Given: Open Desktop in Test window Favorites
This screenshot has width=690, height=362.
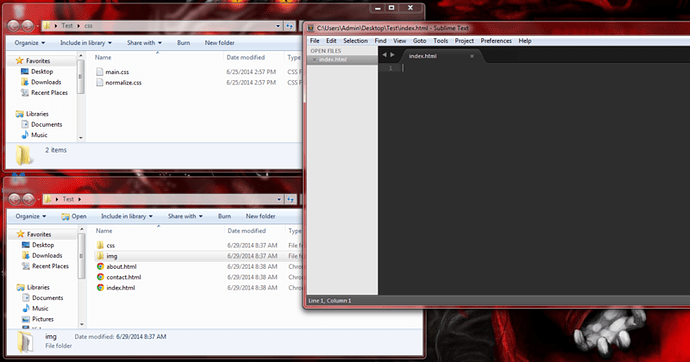Looking at the screenshot, I should click(43, 245).
